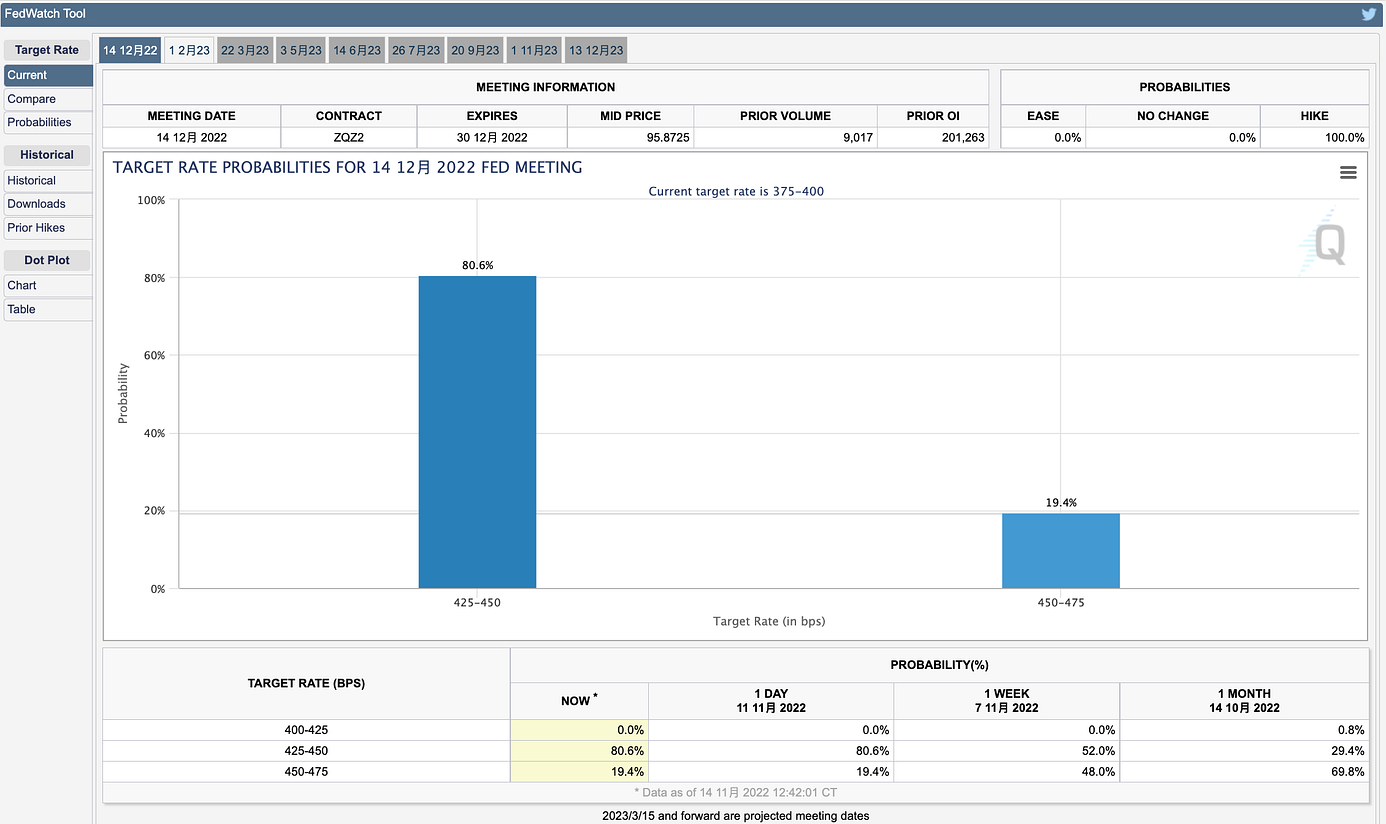Click the NOW column header
The height and width of the screenshot is (824, 1386).
click(x=579, y=700)
